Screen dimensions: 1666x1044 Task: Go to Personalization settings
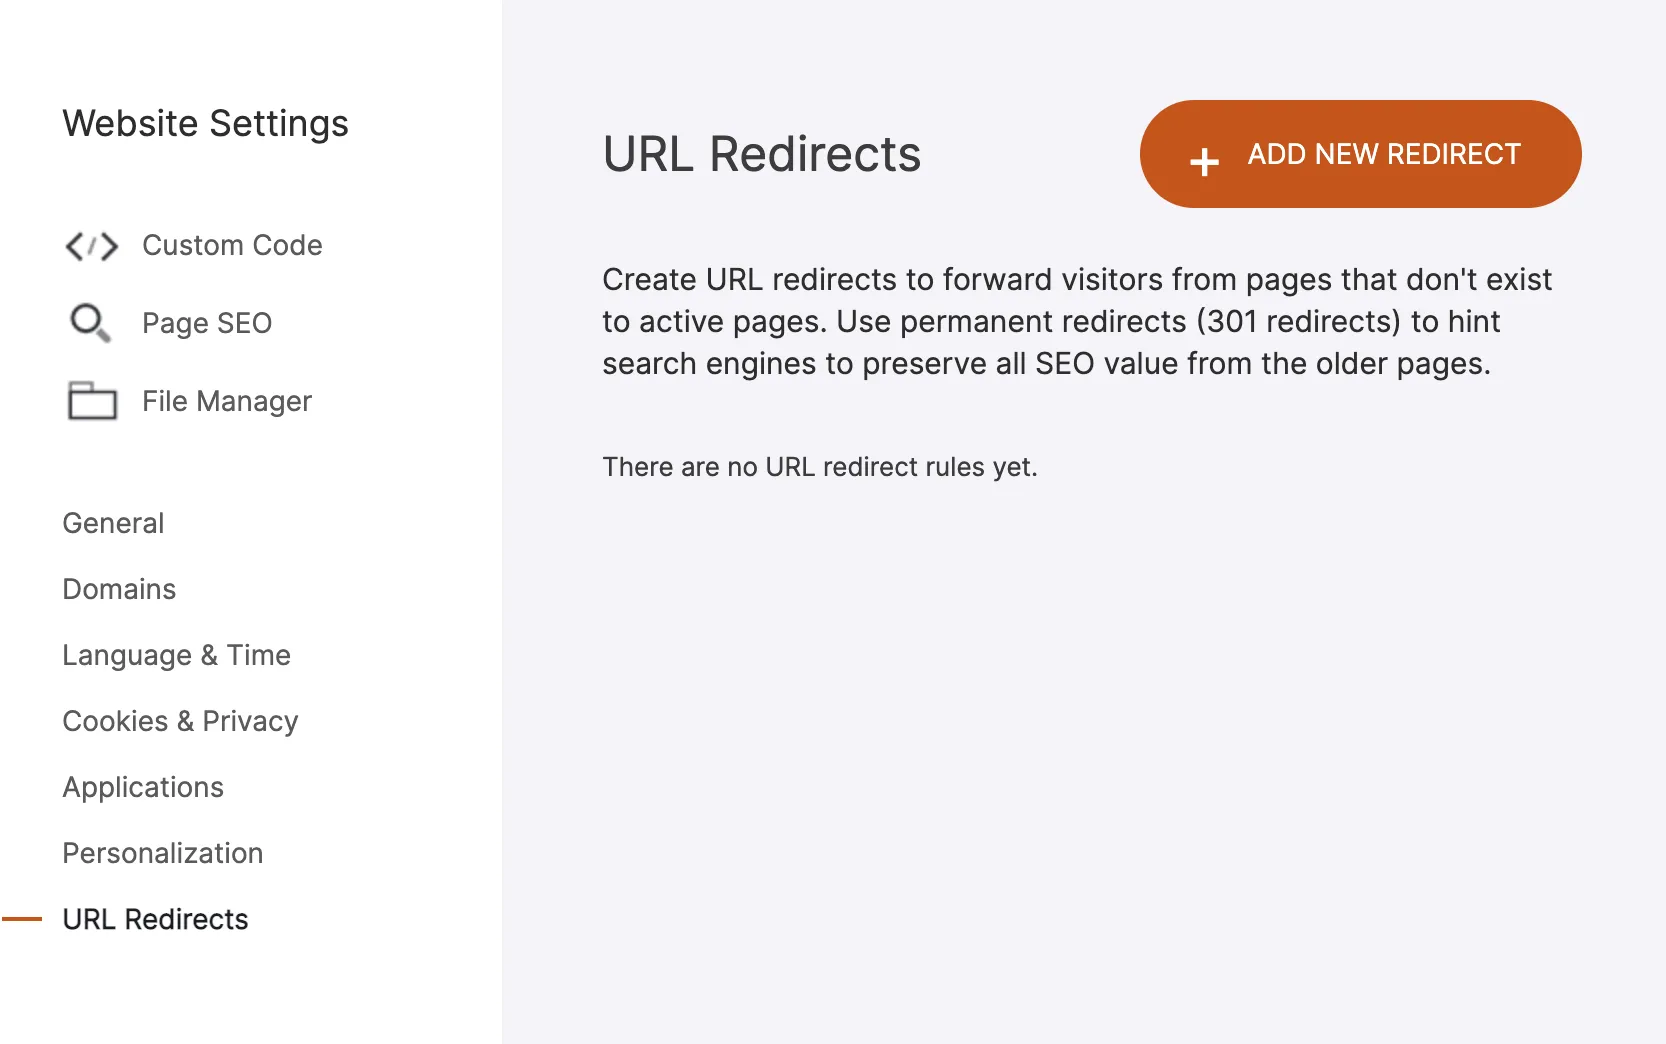point(163,854)
